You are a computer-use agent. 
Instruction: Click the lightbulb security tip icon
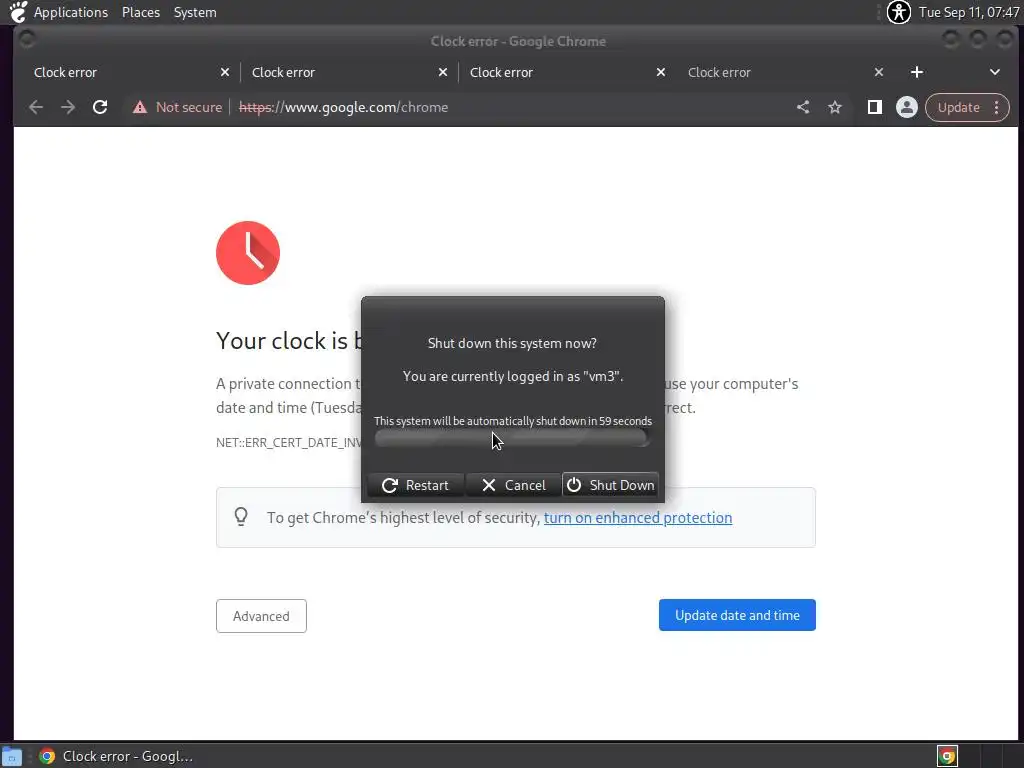click(241, 517)
